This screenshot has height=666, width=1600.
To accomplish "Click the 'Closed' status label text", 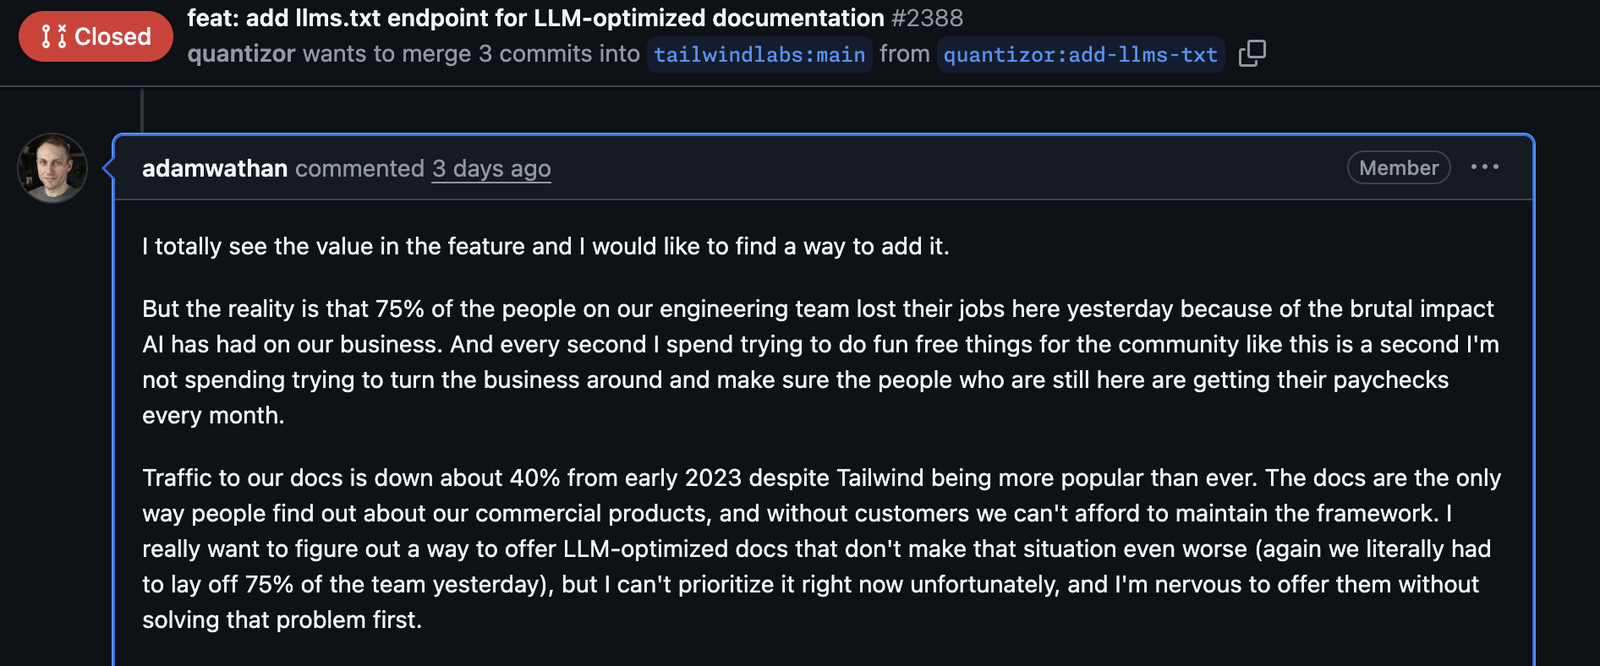I will [113, 37].
